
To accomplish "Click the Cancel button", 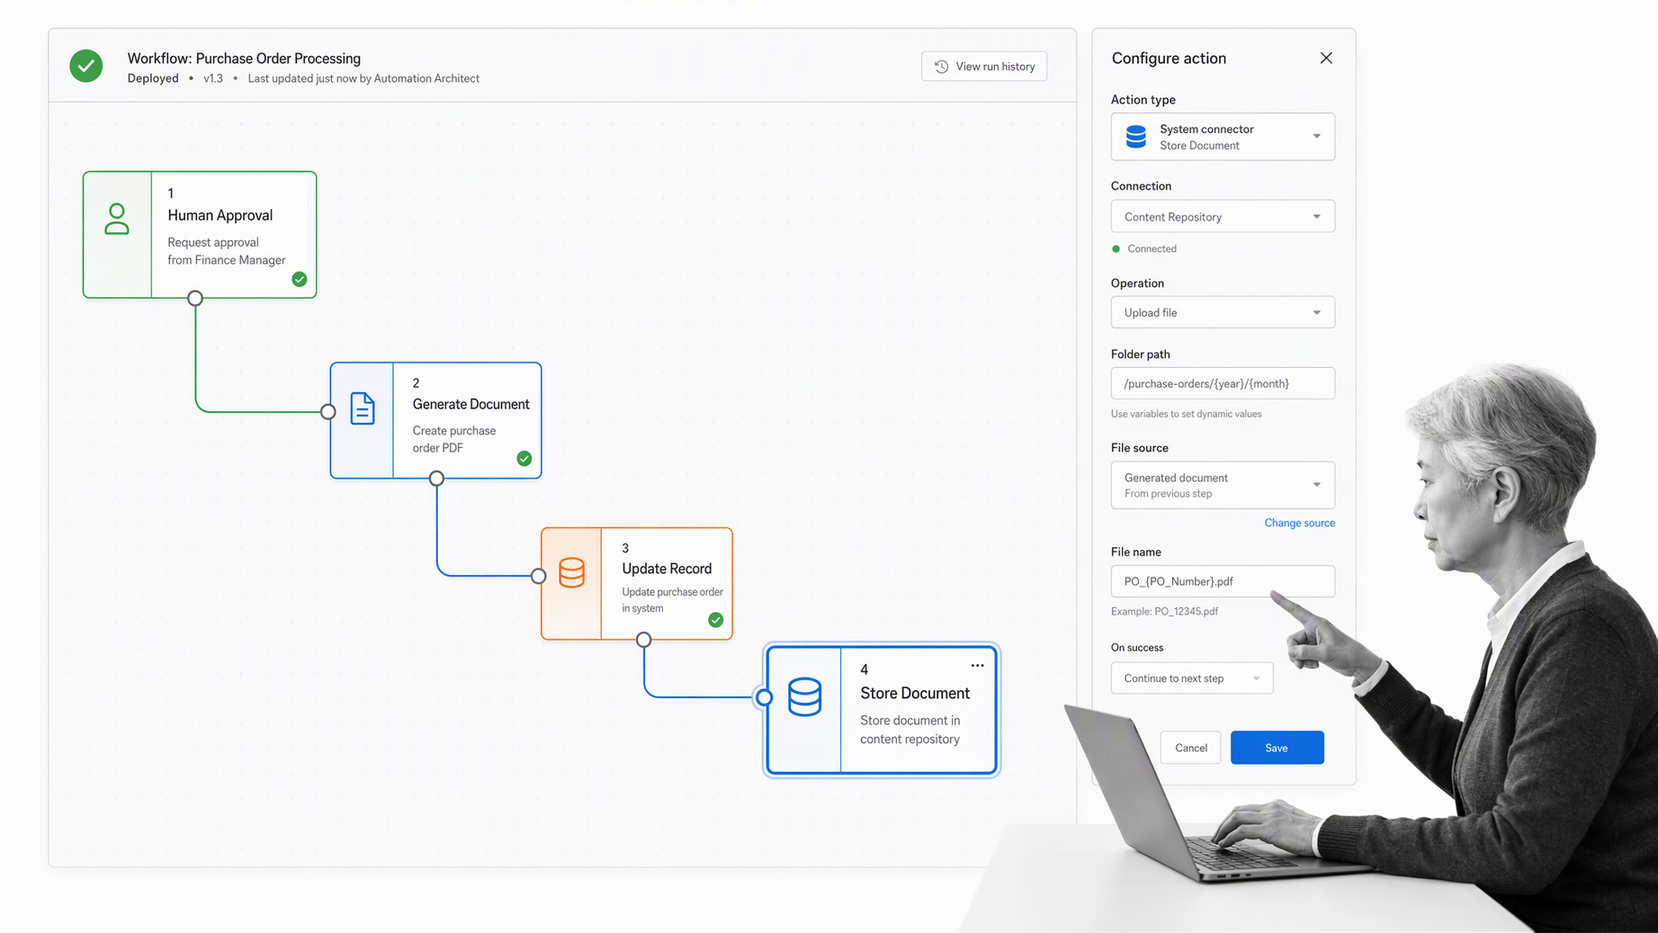I will [x=1191, y=748].
